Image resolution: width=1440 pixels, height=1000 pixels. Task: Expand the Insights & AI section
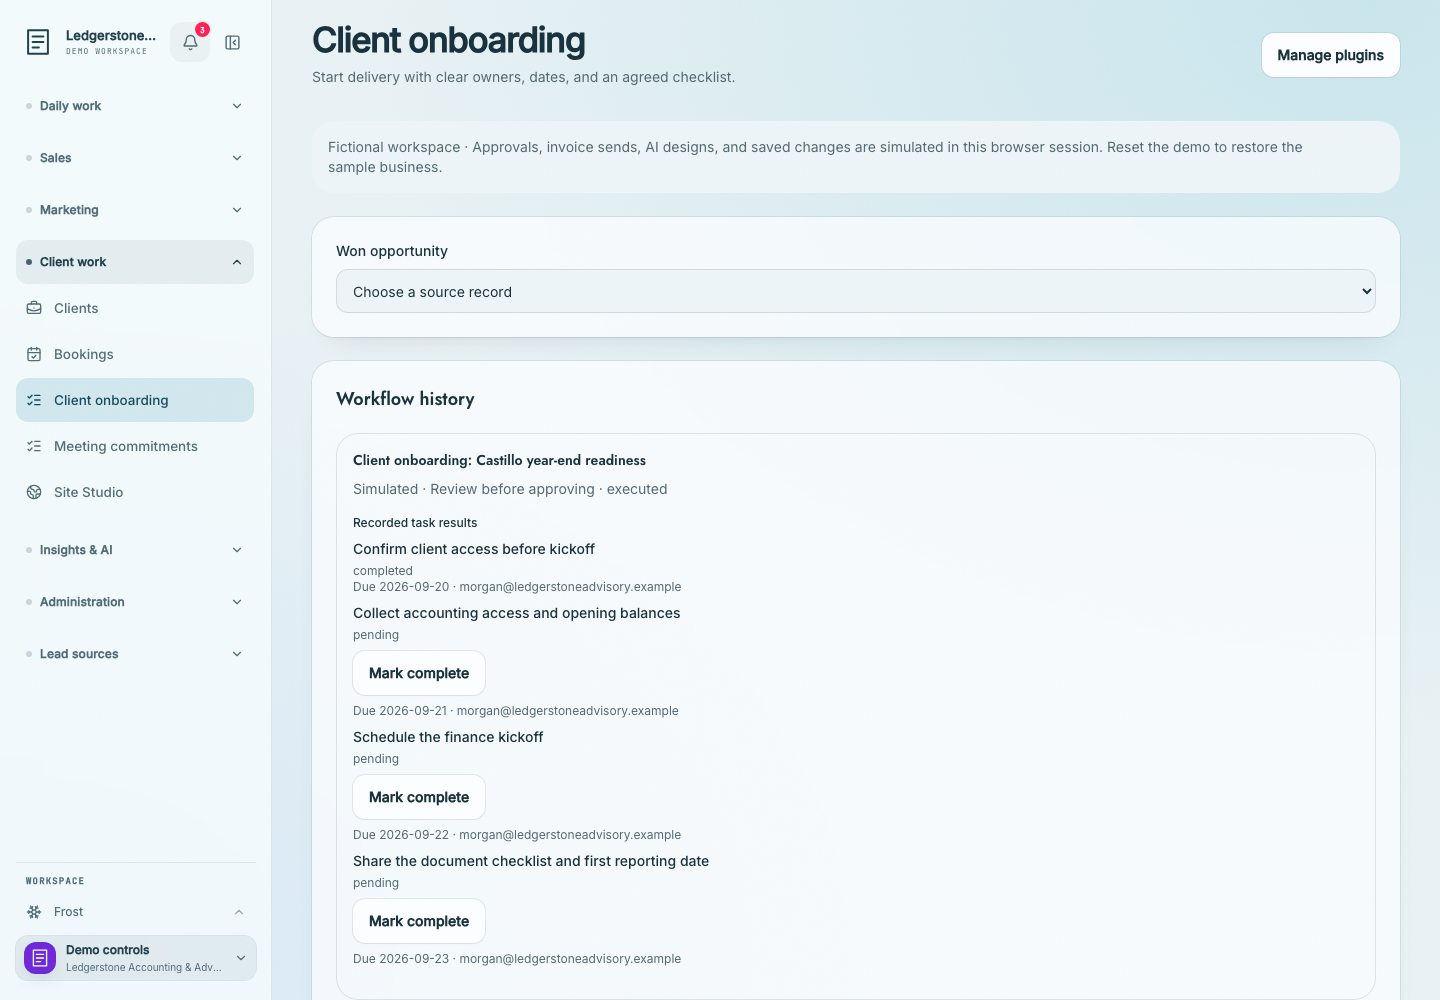click(x=135, y=550)
